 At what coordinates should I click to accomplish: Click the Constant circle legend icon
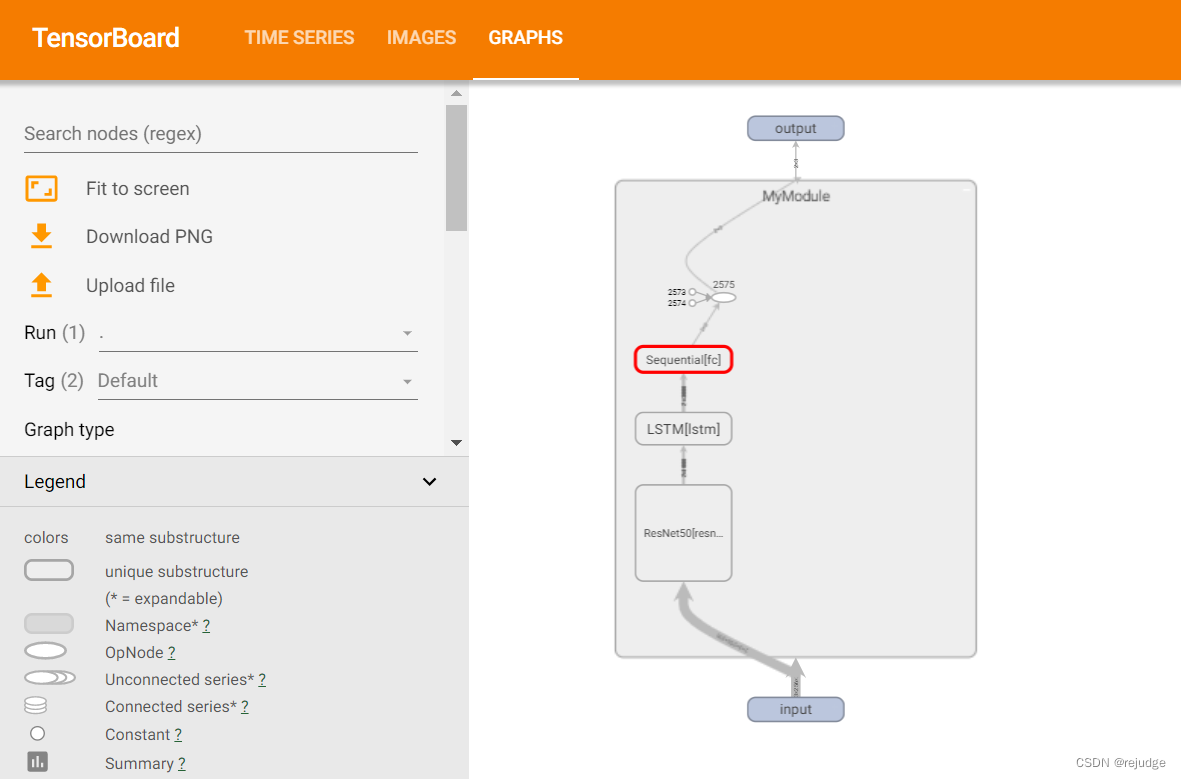coord(38,734)
